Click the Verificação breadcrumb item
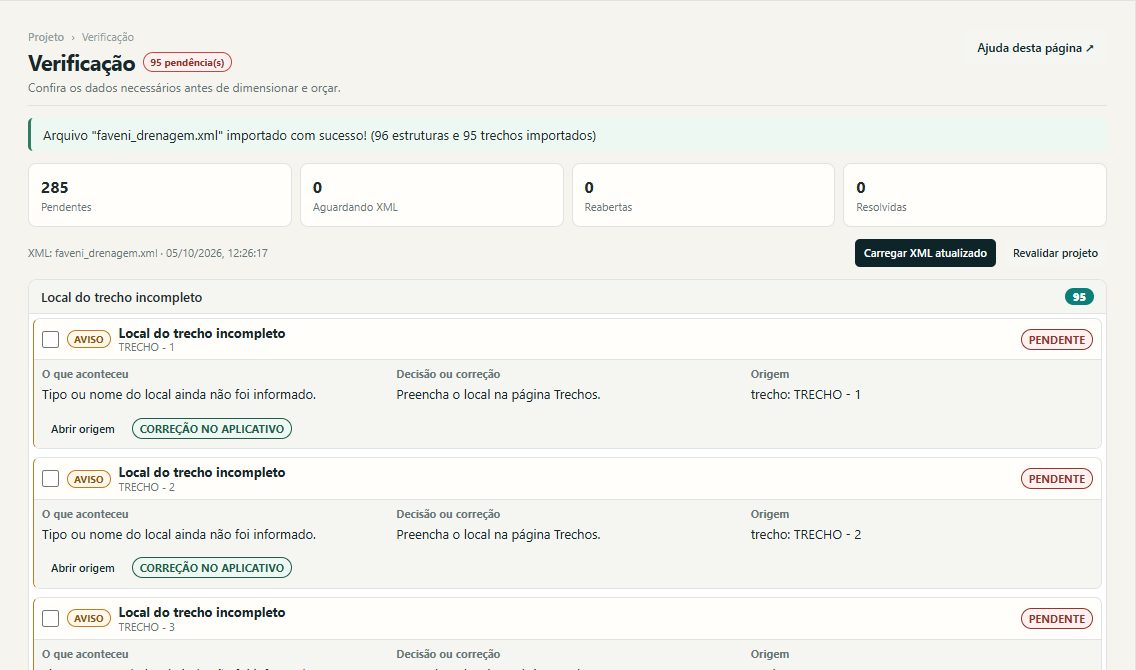This screenshot has height=670, width=1136. (107, 37)
